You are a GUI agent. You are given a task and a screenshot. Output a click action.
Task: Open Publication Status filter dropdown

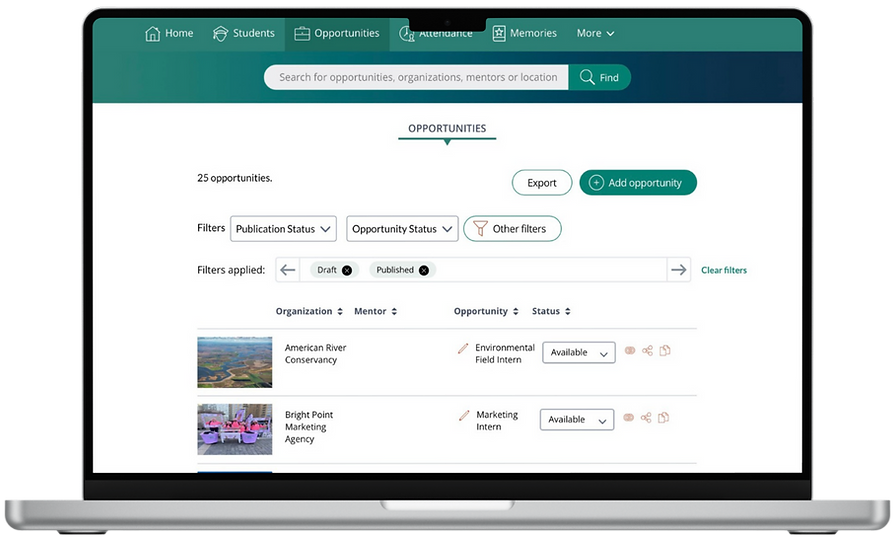[x=283, y=229]
